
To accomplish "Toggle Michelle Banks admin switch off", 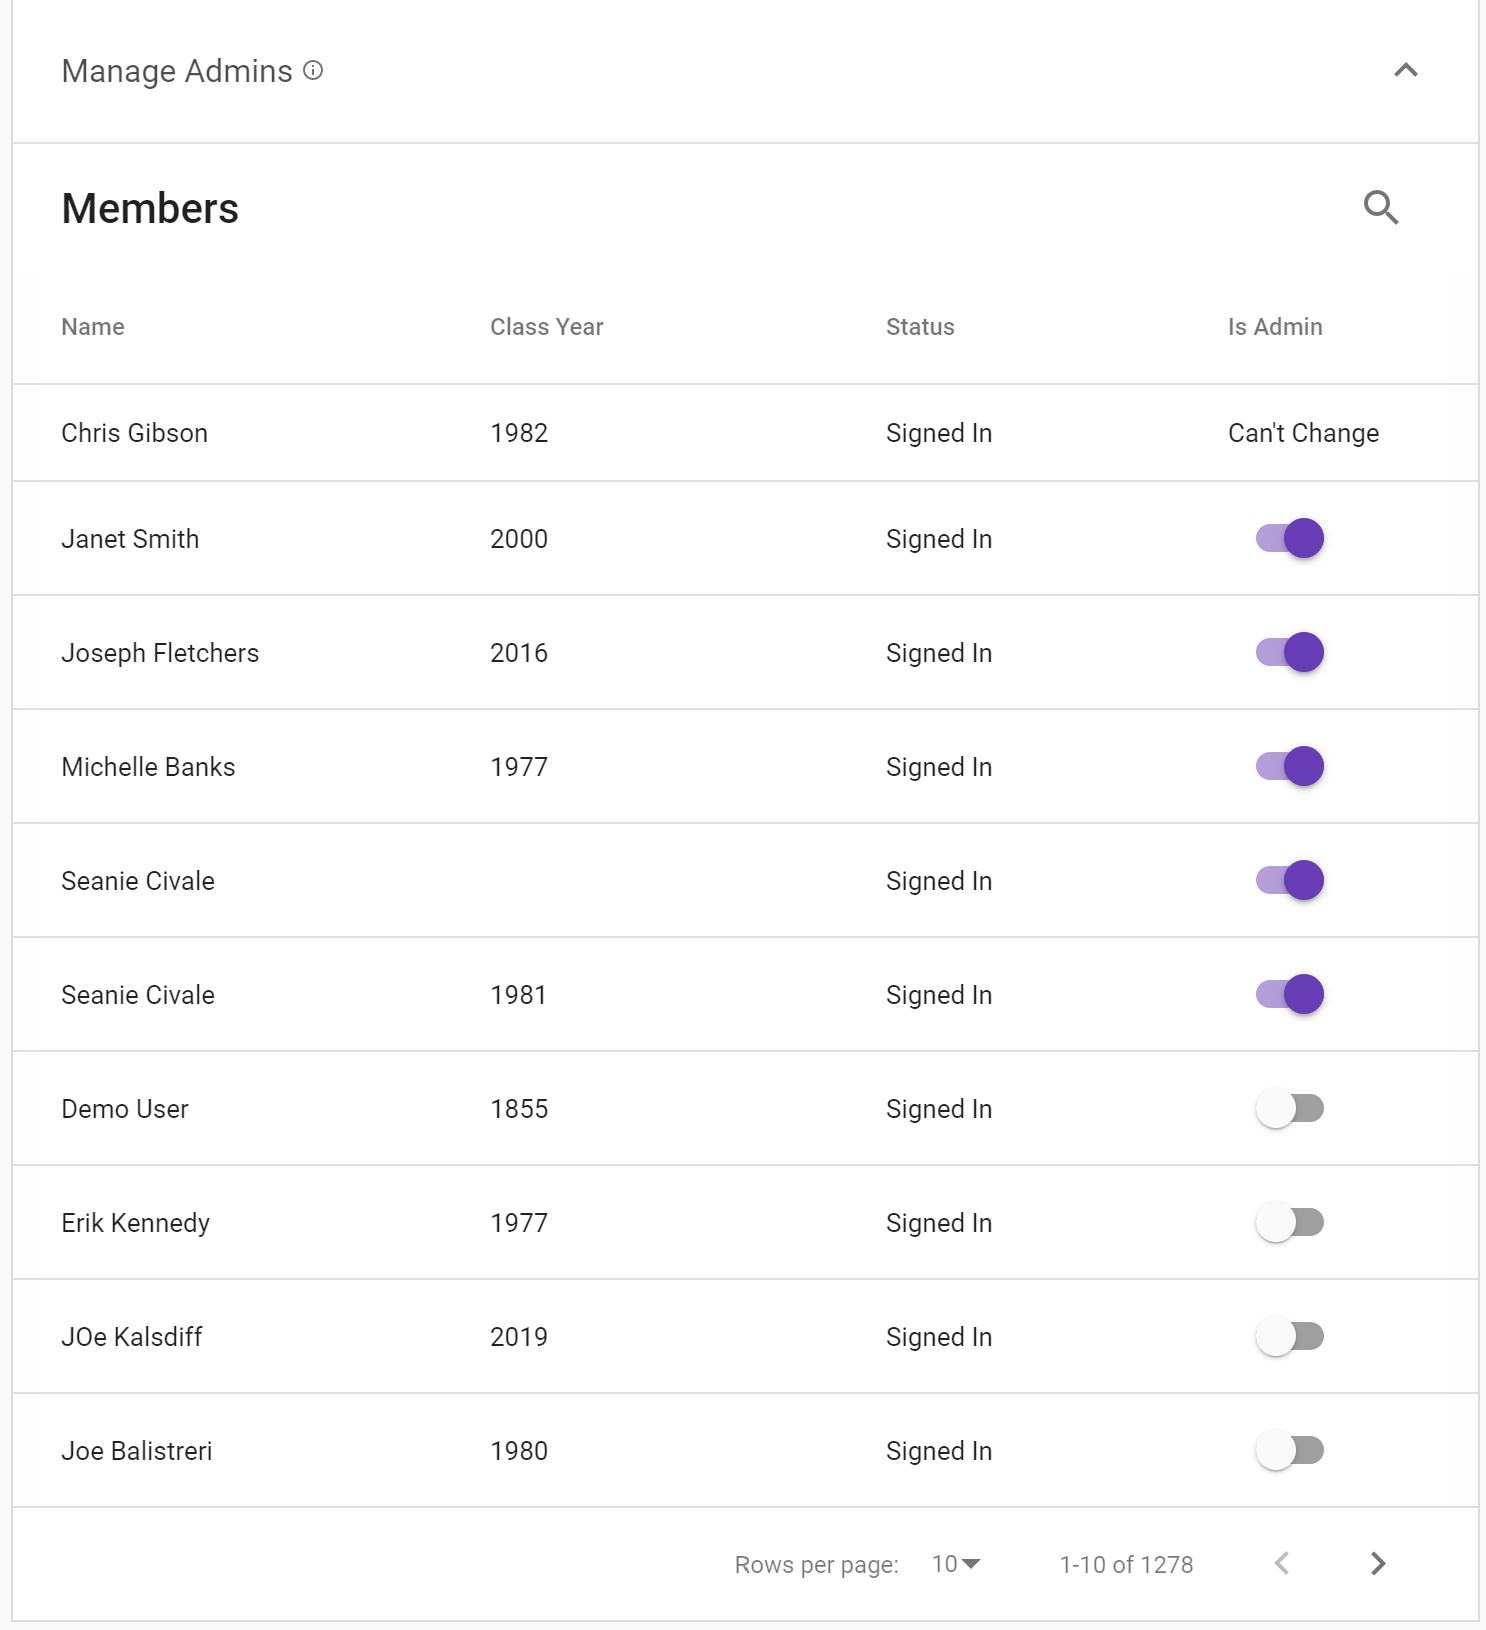I will point(1290,766).
